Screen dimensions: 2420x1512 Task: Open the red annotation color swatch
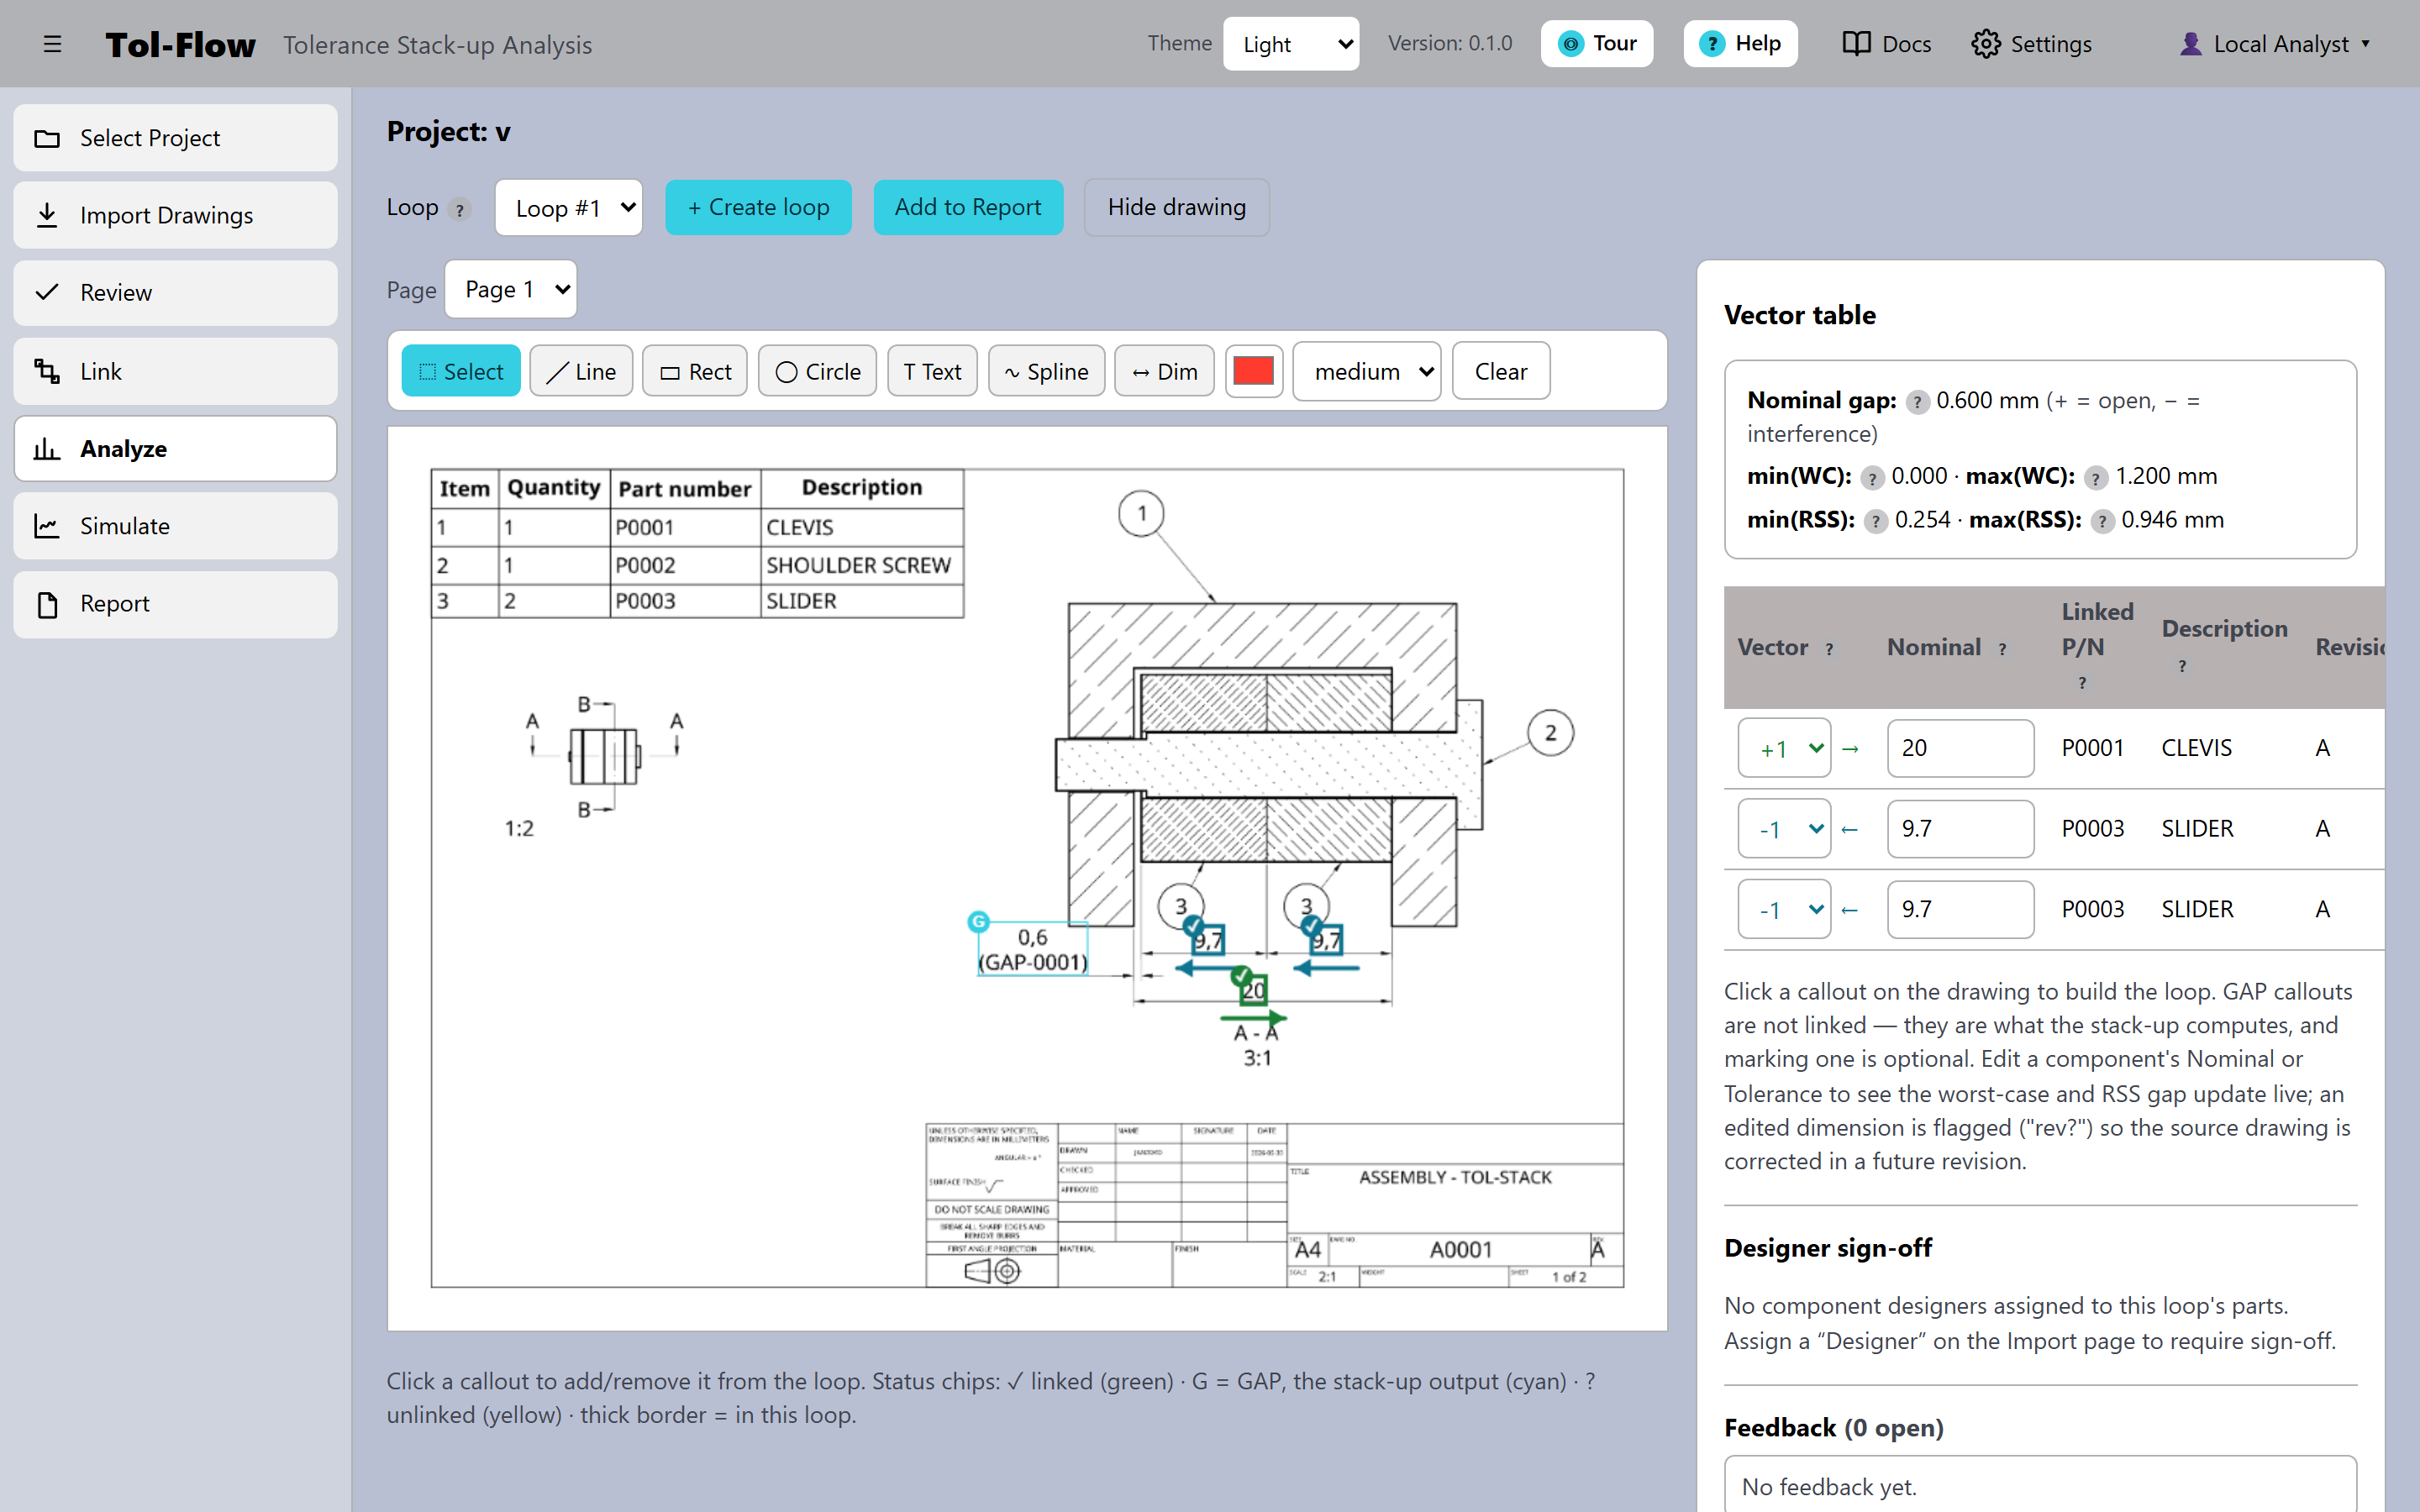click(1253, 371)
